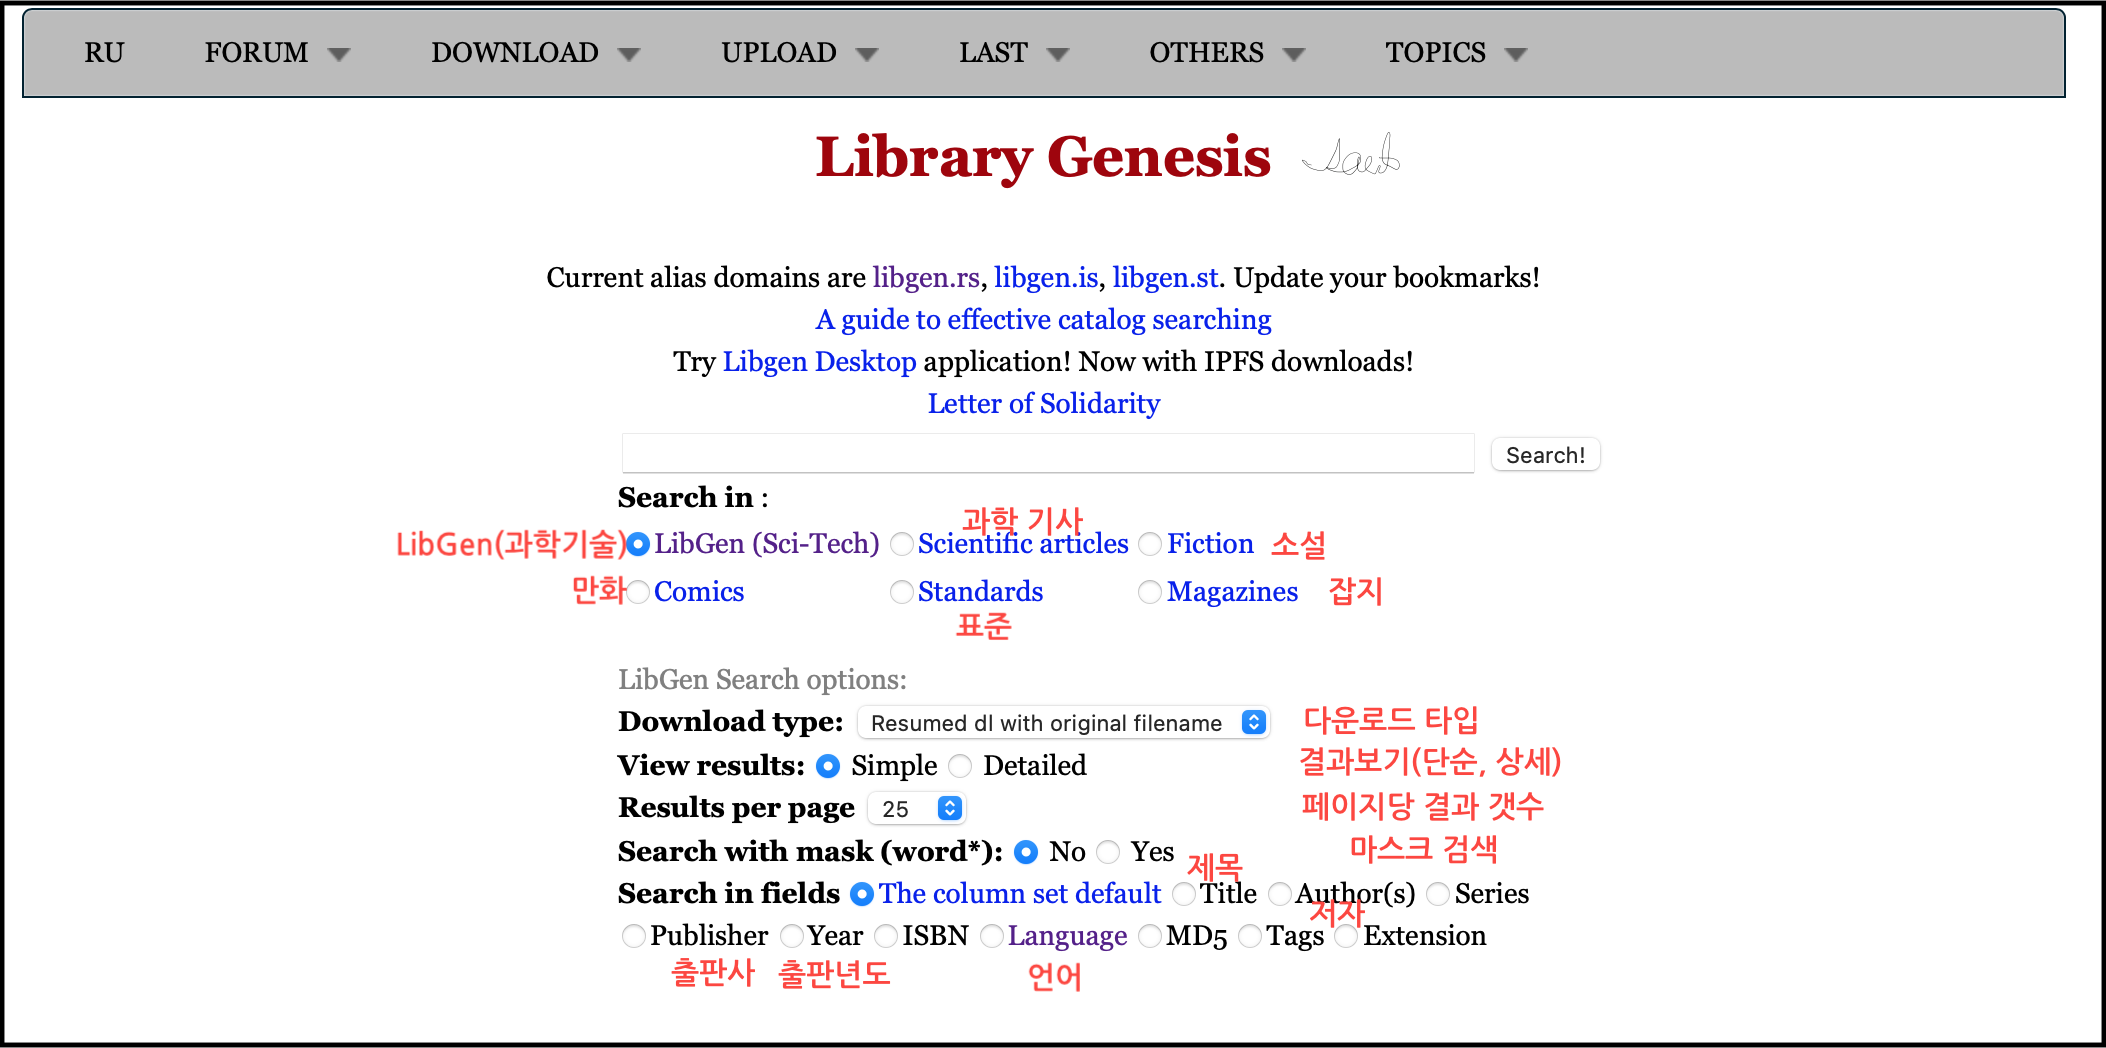Set Search with mask to Yes

1108,852
